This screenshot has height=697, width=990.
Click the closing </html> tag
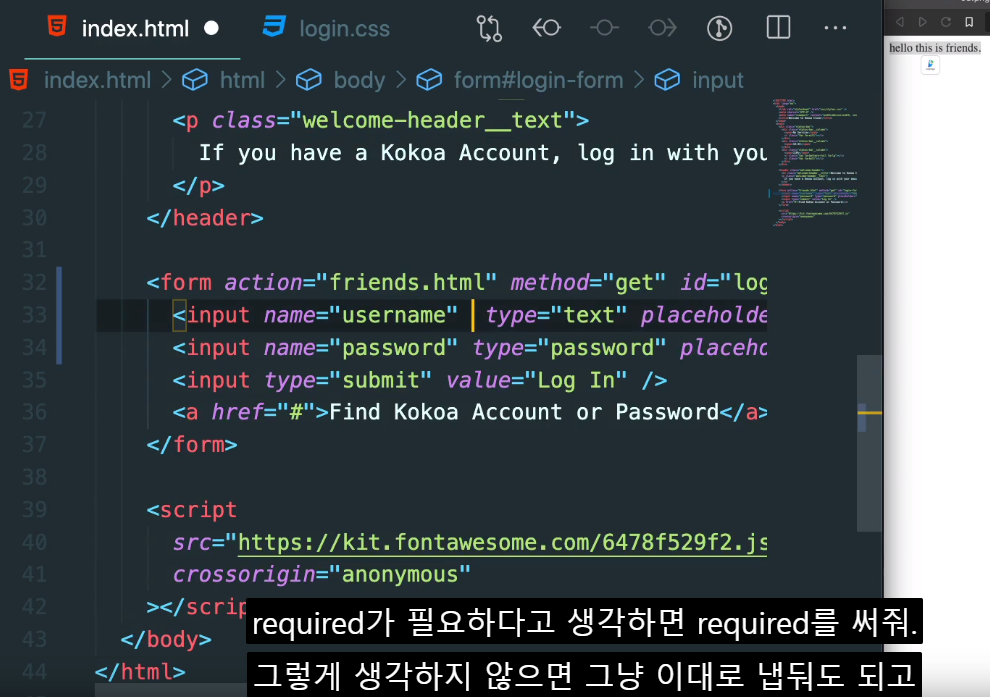click(x=140, y=672)
